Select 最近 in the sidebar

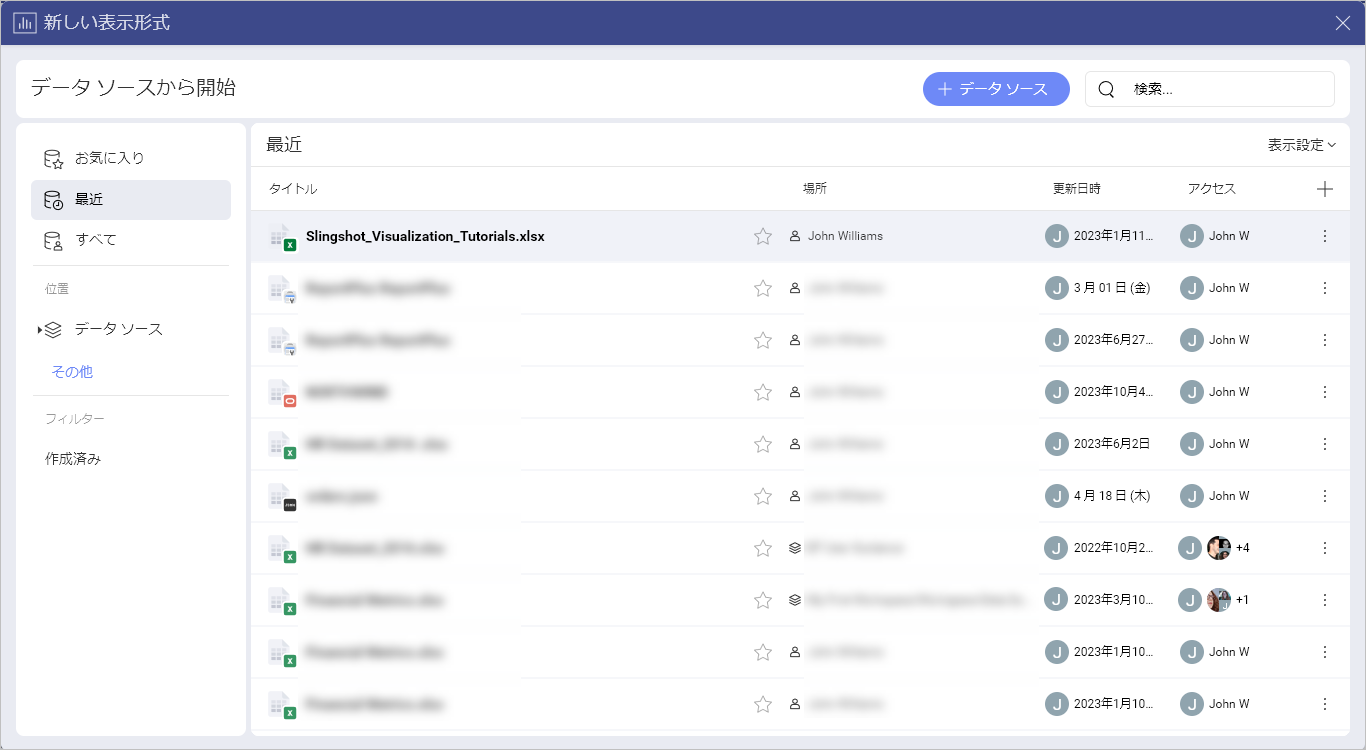pyautogui.click(x=131, y=200)
